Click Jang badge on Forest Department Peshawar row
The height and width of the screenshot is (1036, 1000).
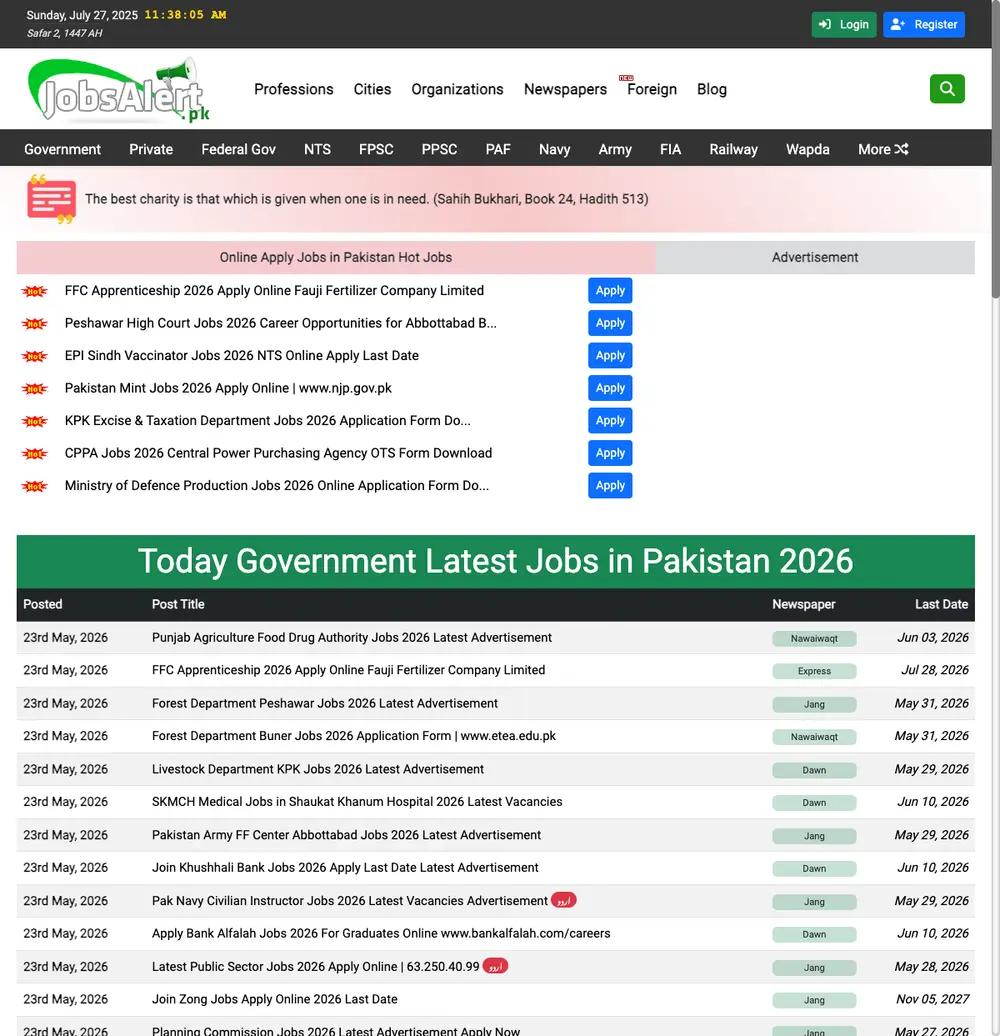point(814,704)
